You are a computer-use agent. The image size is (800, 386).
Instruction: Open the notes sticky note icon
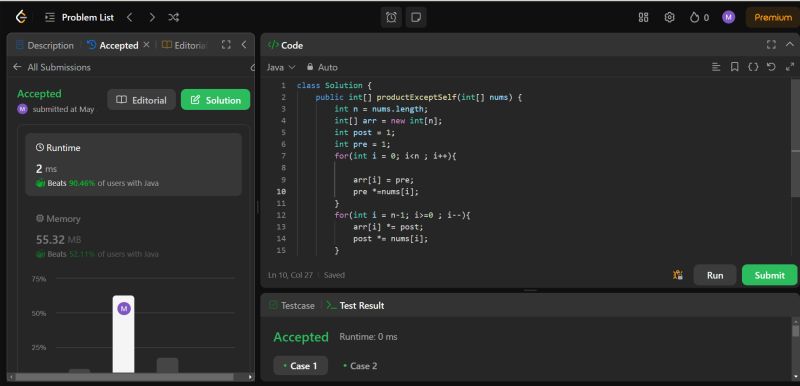coord(416,17)
